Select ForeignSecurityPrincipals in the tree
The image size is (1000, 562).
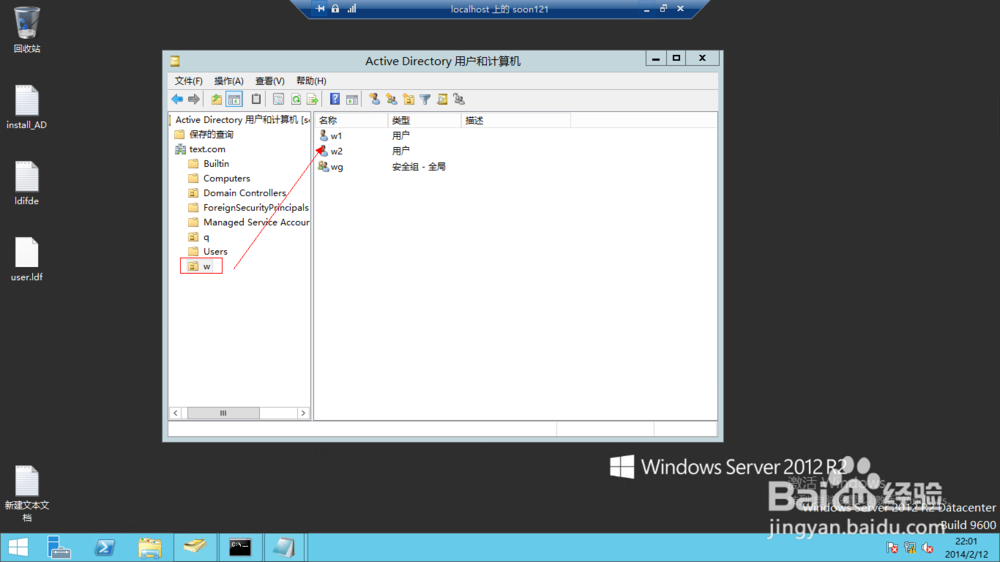tap(248, 207)
